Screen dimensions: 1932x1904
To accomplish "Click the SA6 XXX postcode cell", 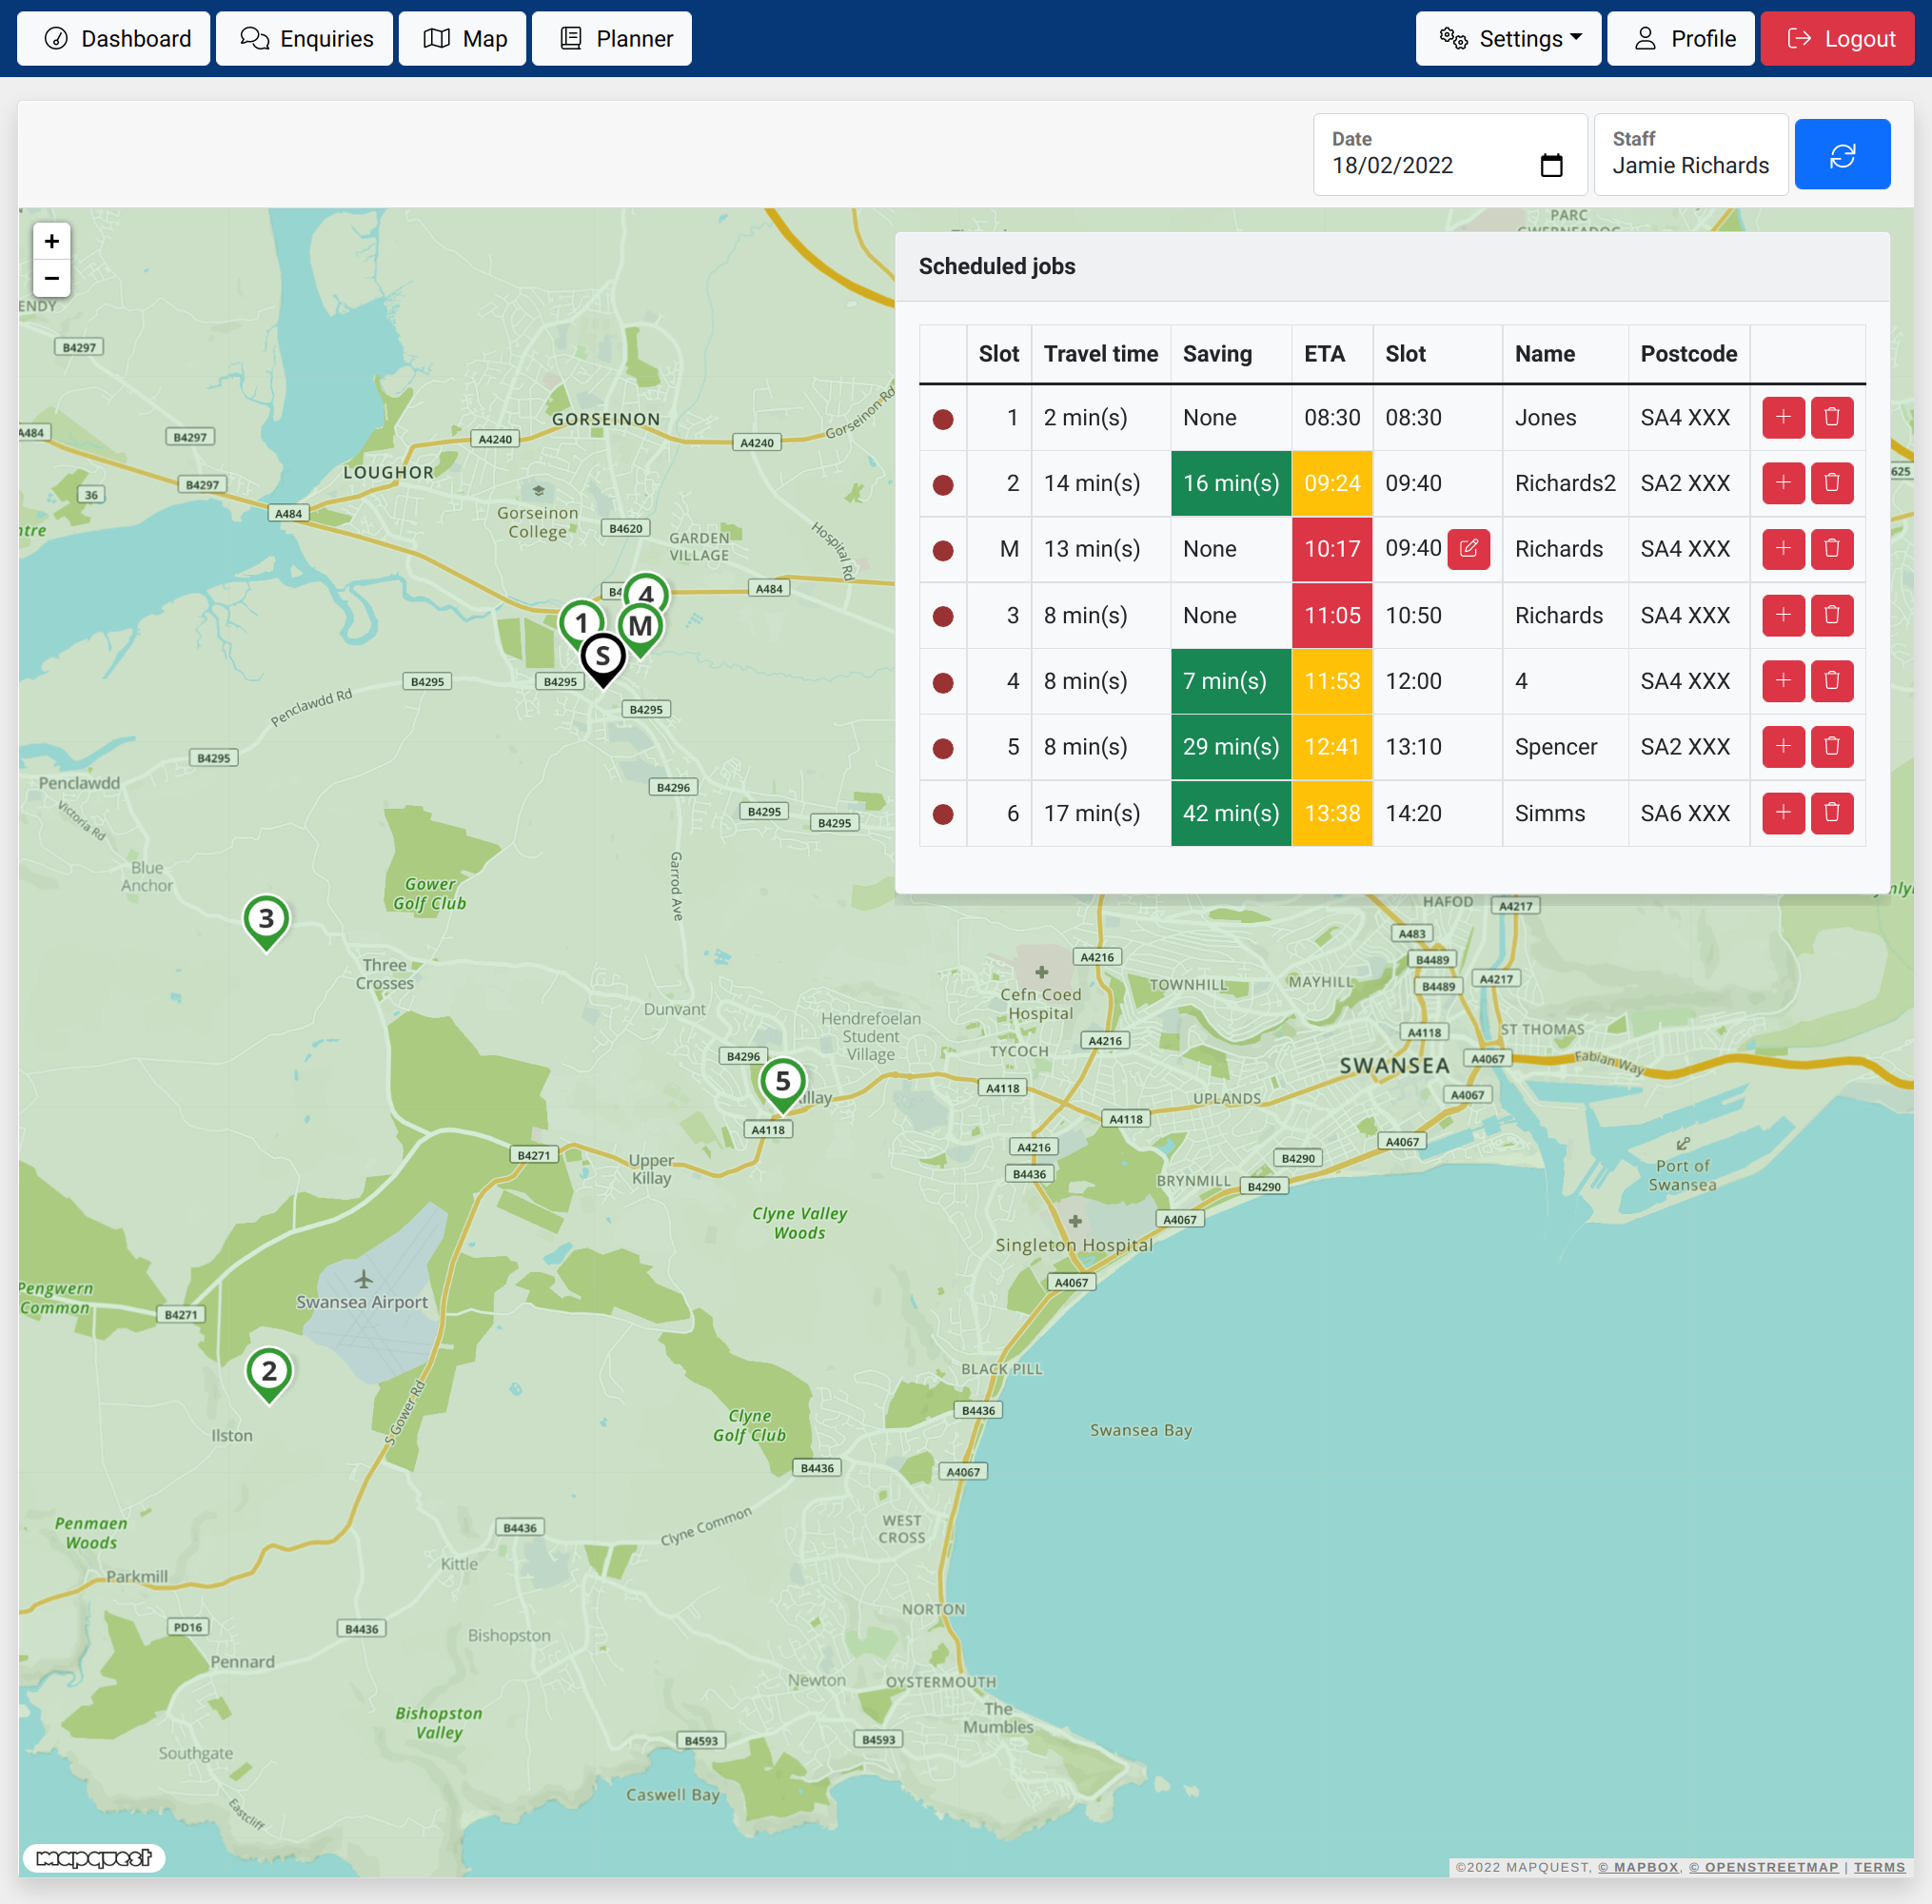I will pos(1689,813).
